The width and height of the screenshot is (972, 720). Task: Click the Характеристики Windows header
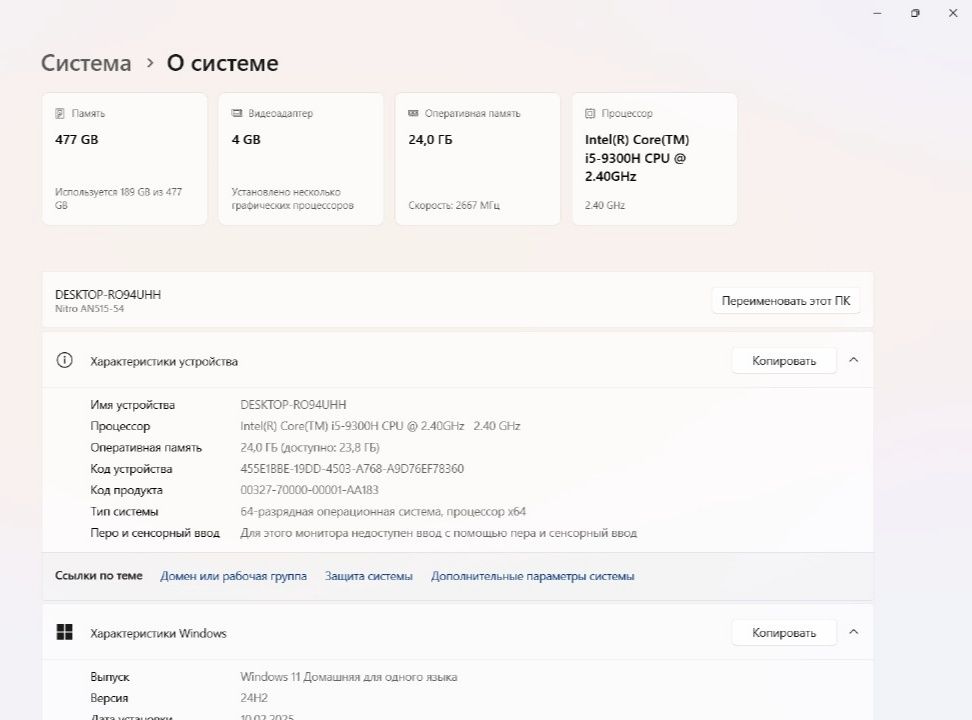pyautogui.click(x=457, y=633)
